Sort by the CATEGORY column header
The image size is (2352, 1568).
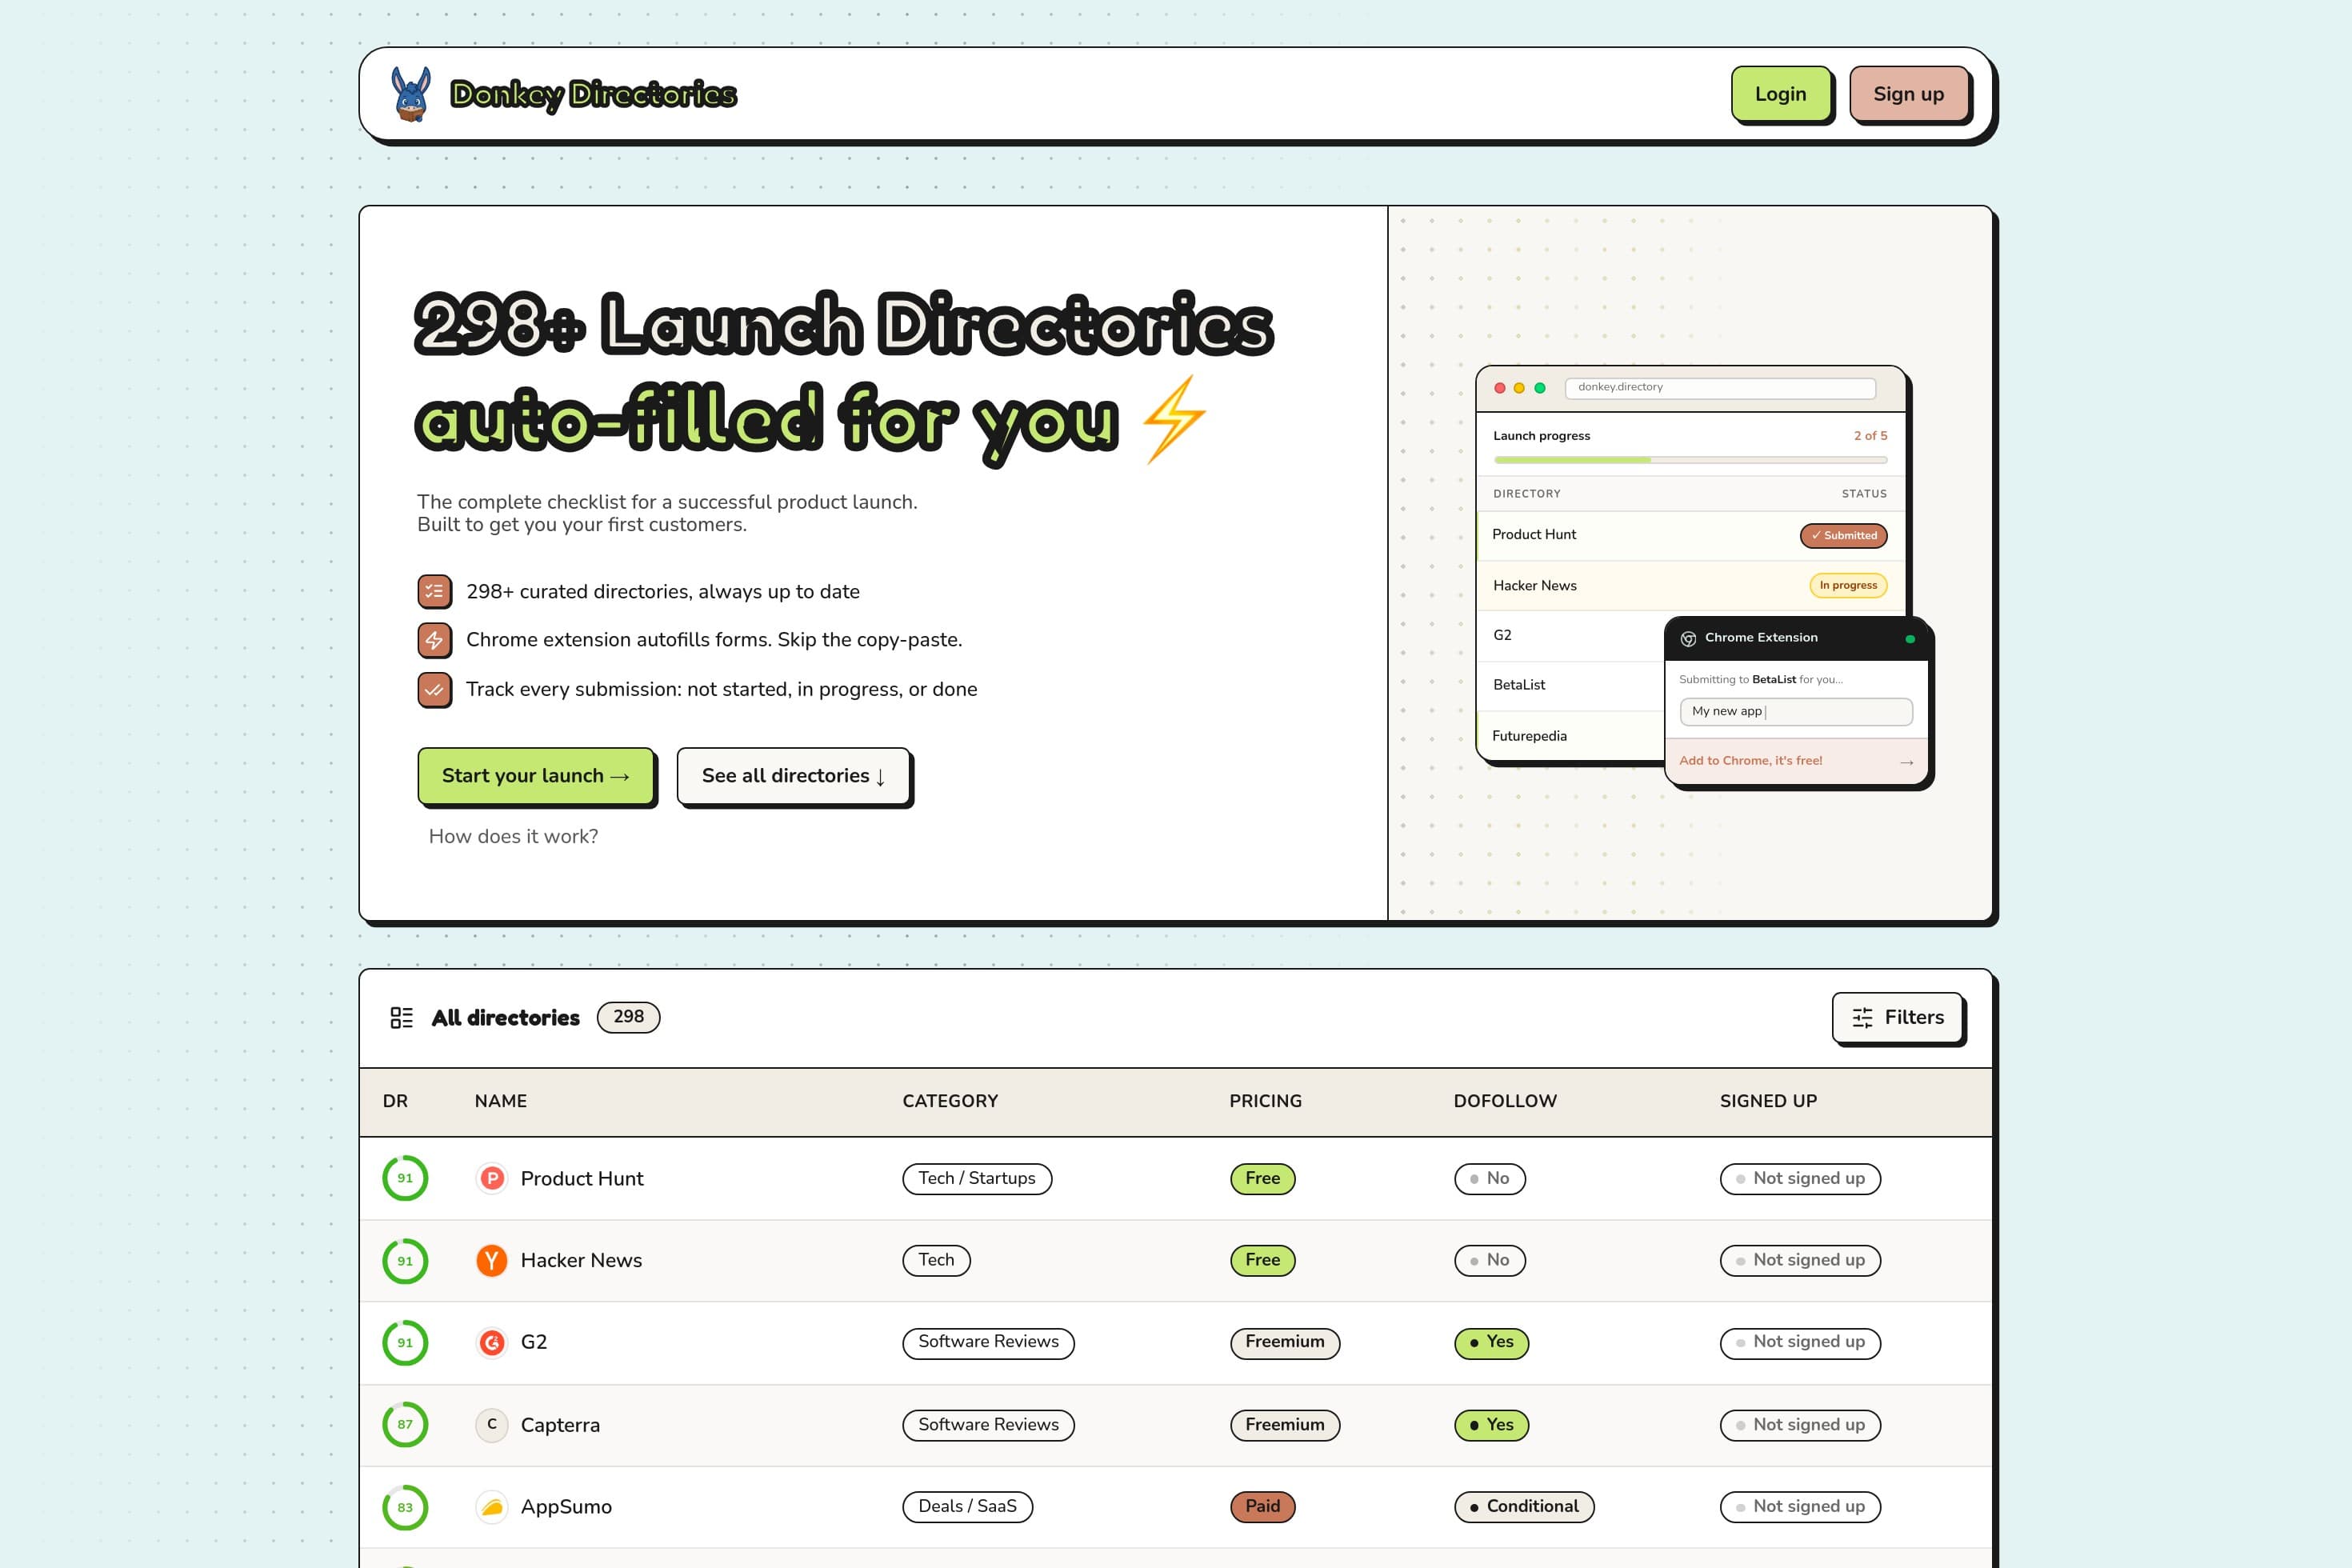click(x=950, y=1101)
